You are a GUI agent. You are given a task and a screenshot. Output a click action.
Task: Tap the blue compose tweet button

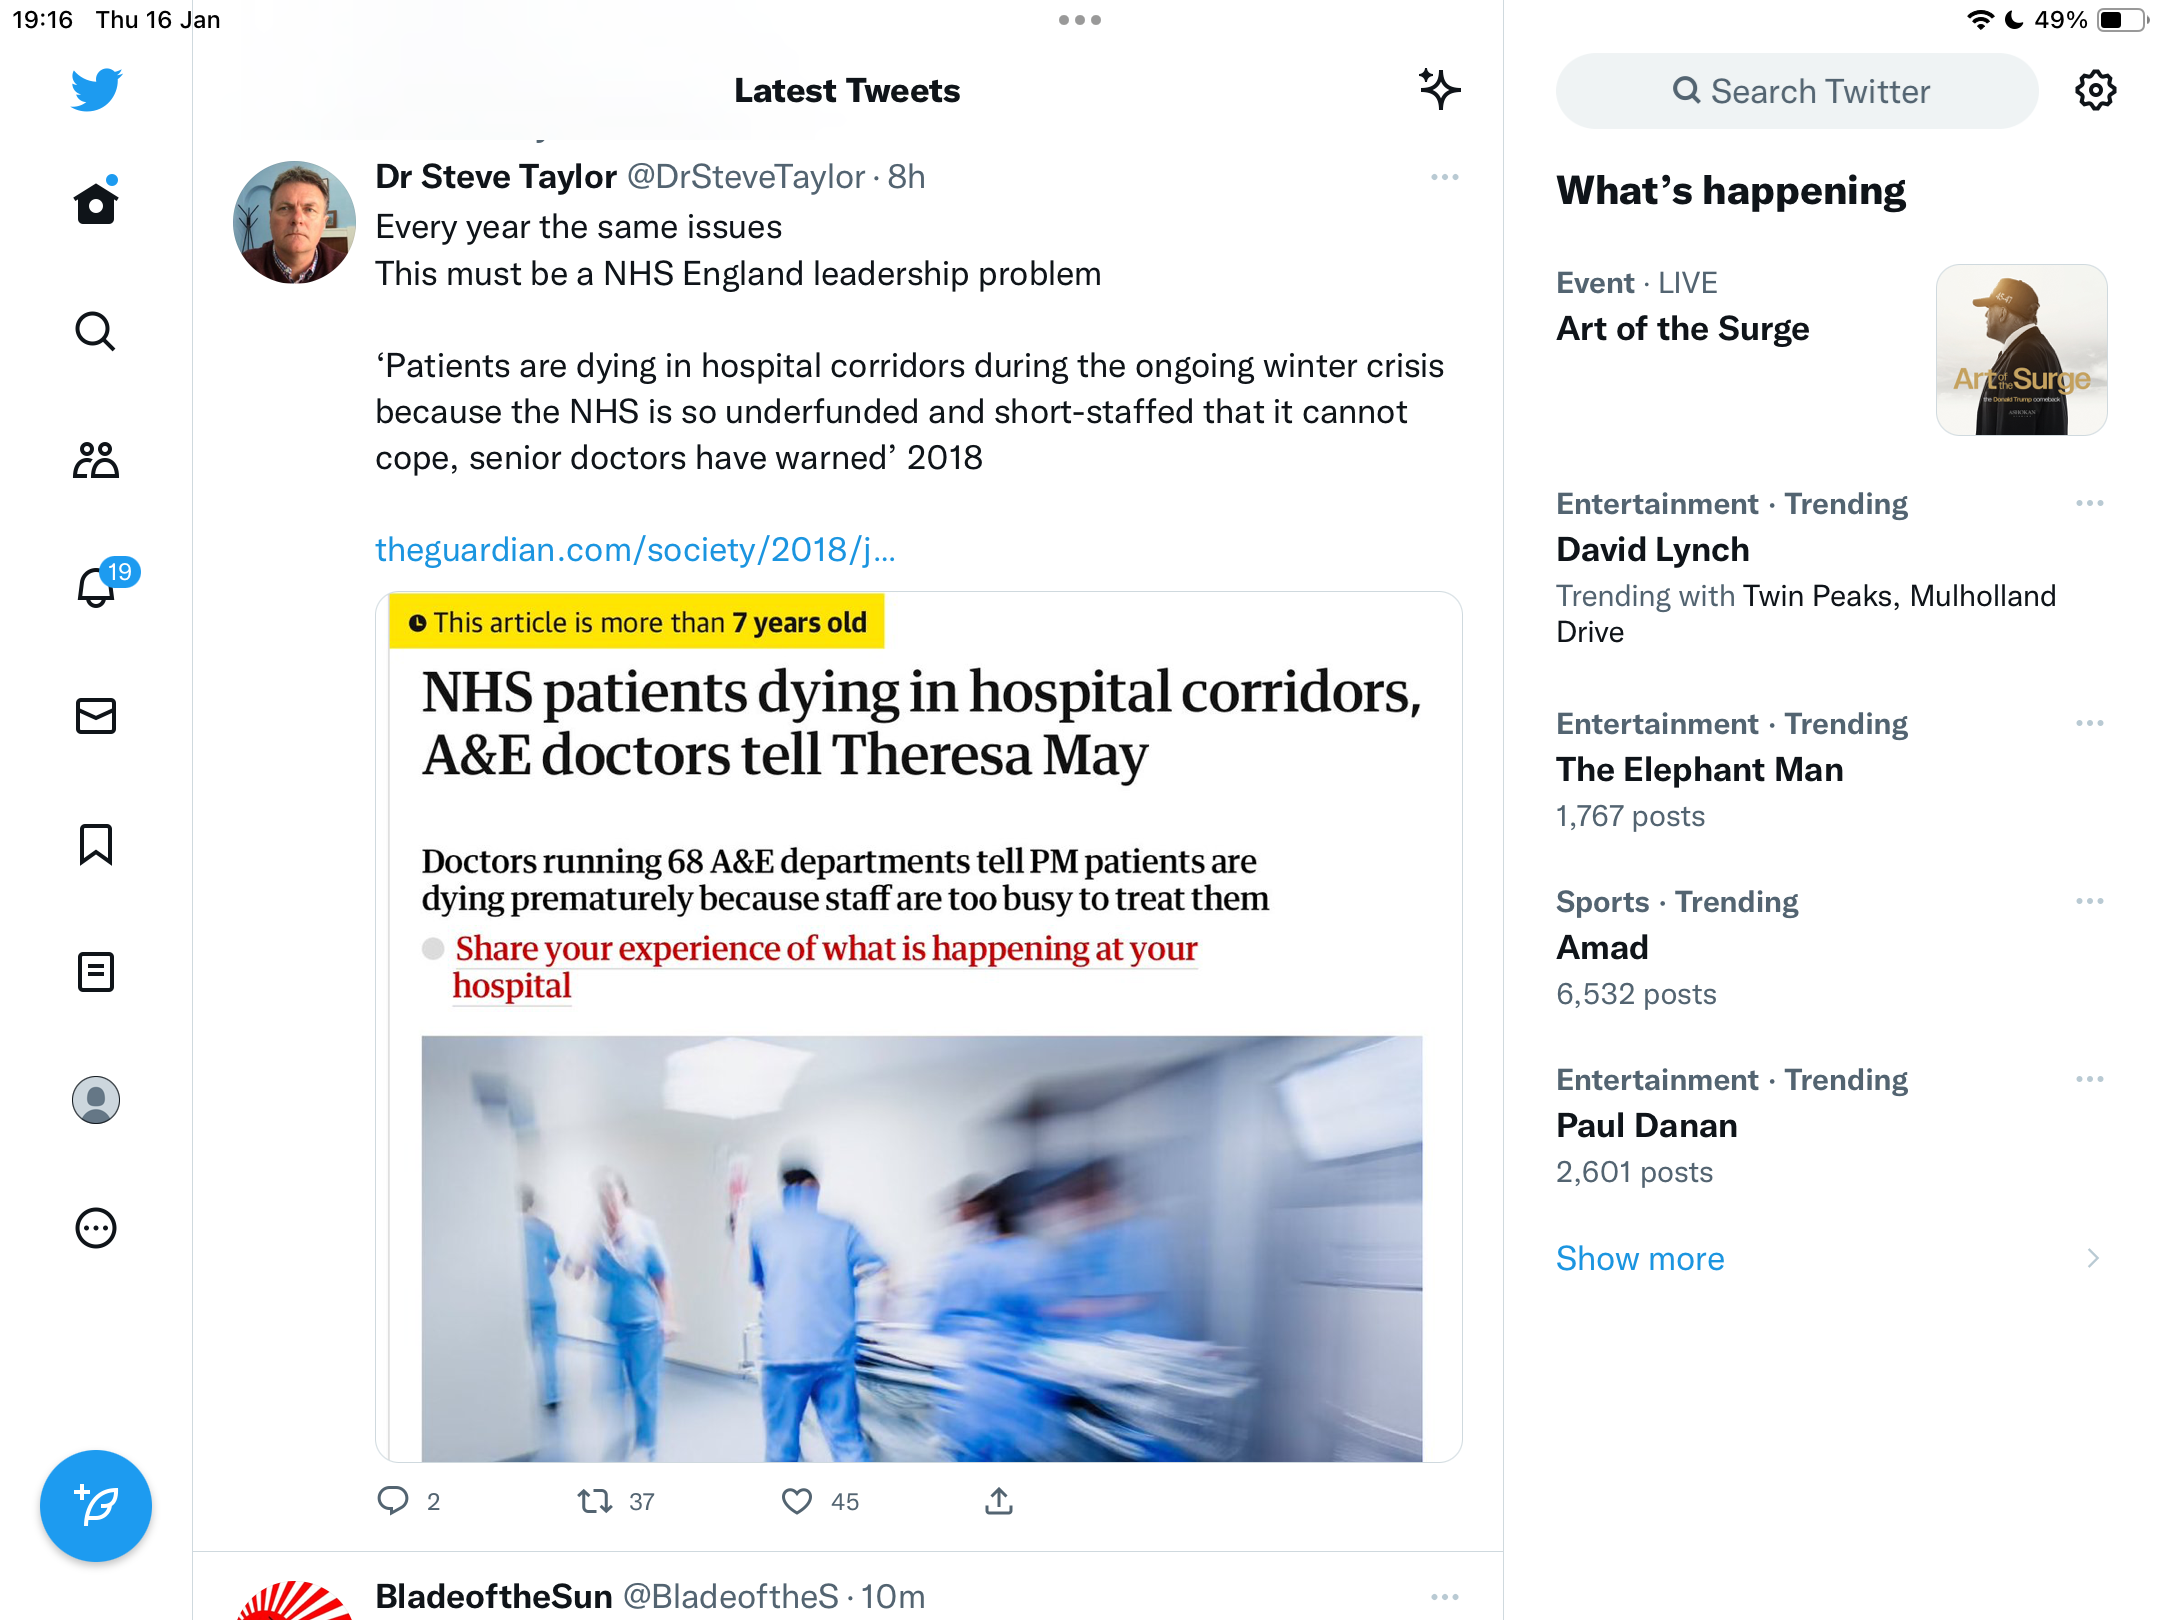pos(96,1506)
